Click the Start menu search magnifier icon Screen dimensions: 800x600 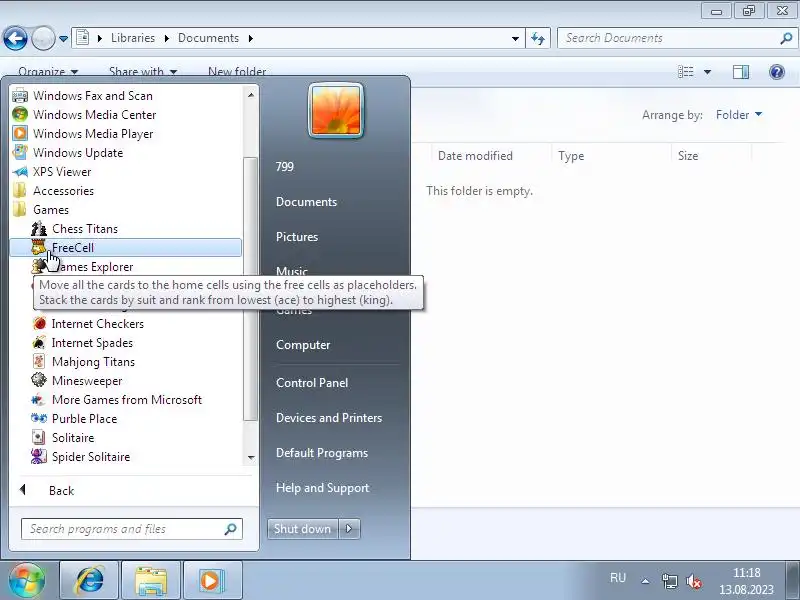tap(231, 529)
